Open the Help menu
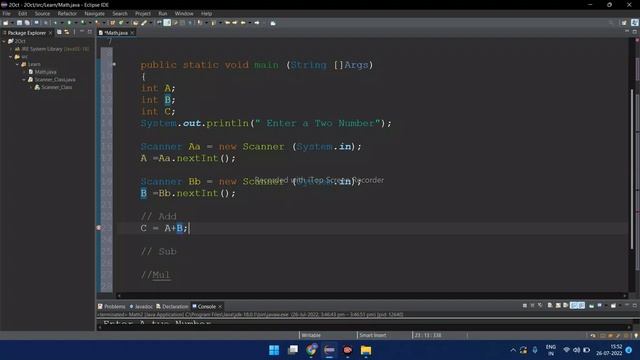 pyautogui.click(x=207, y=13)
